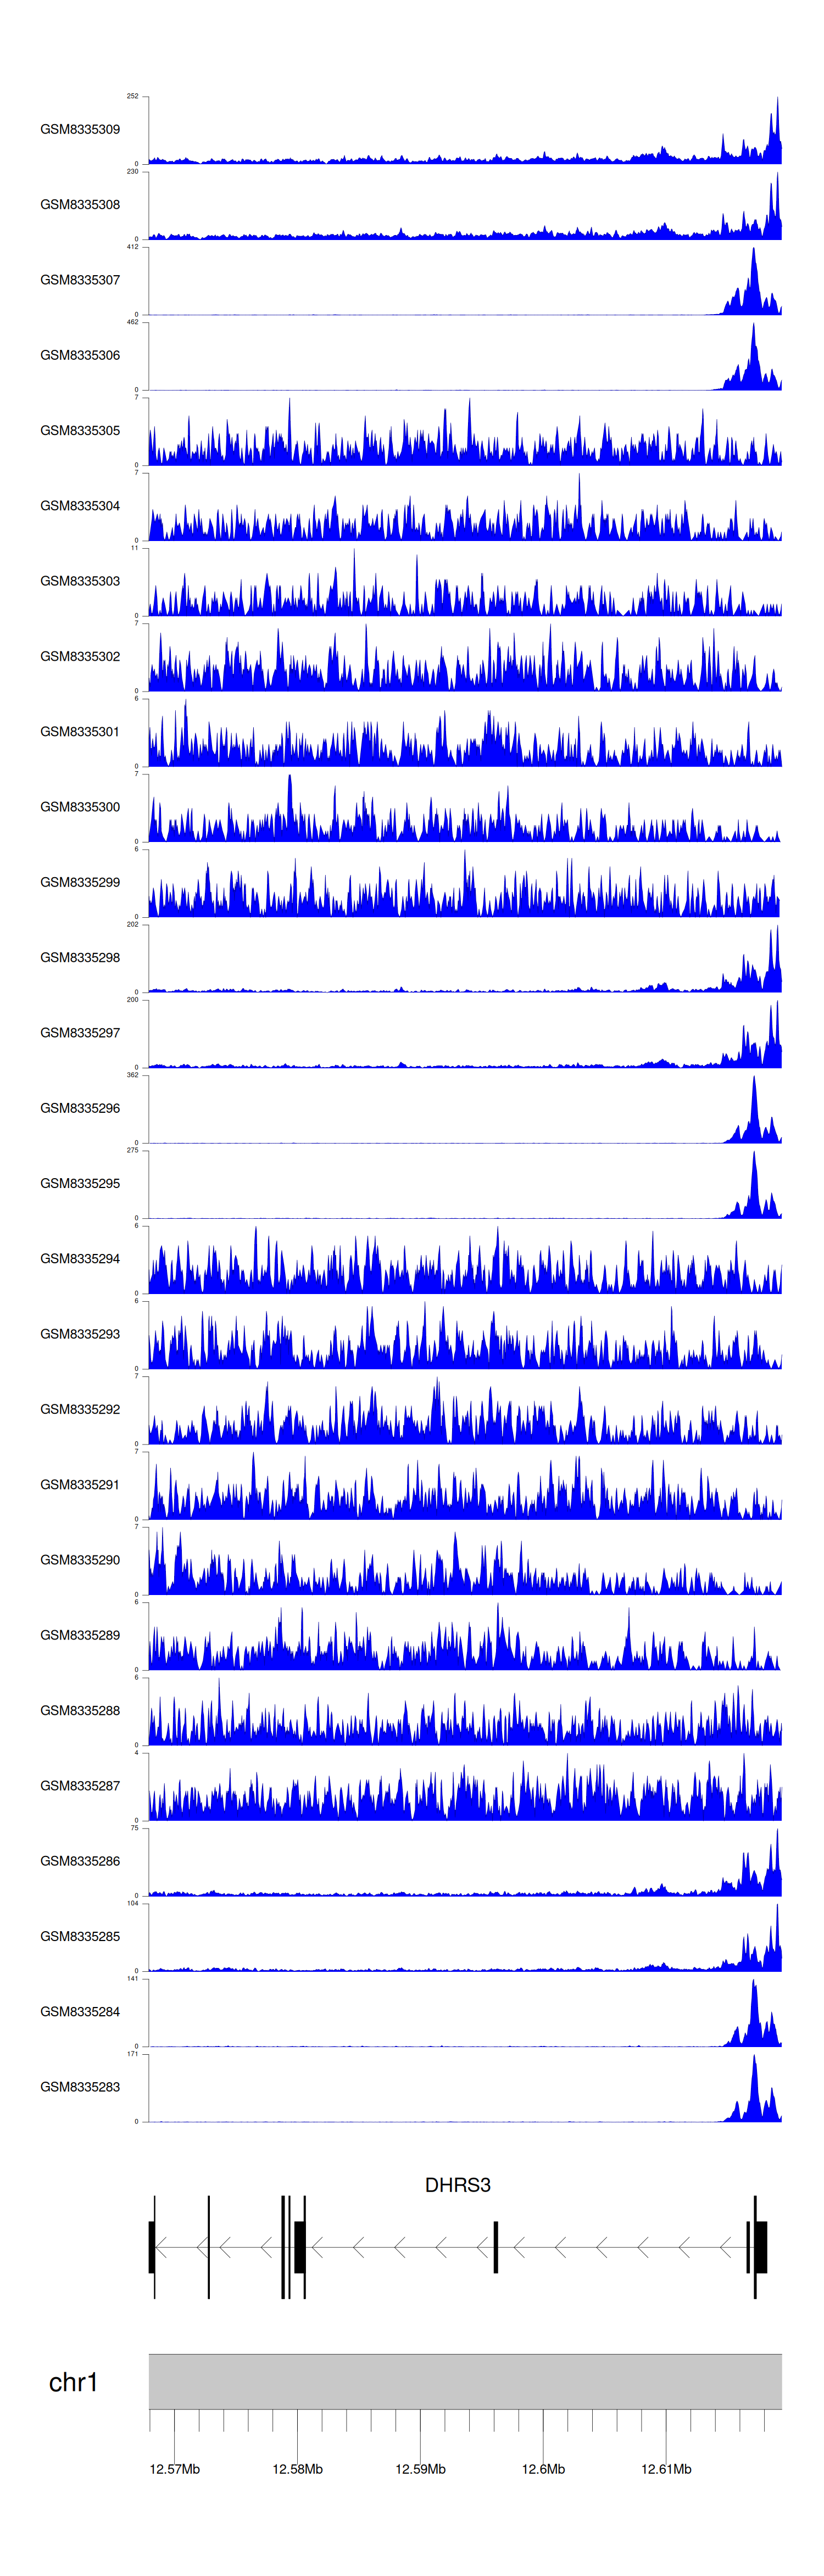Select the 12.59Mb position label

tap(420, 2469)
